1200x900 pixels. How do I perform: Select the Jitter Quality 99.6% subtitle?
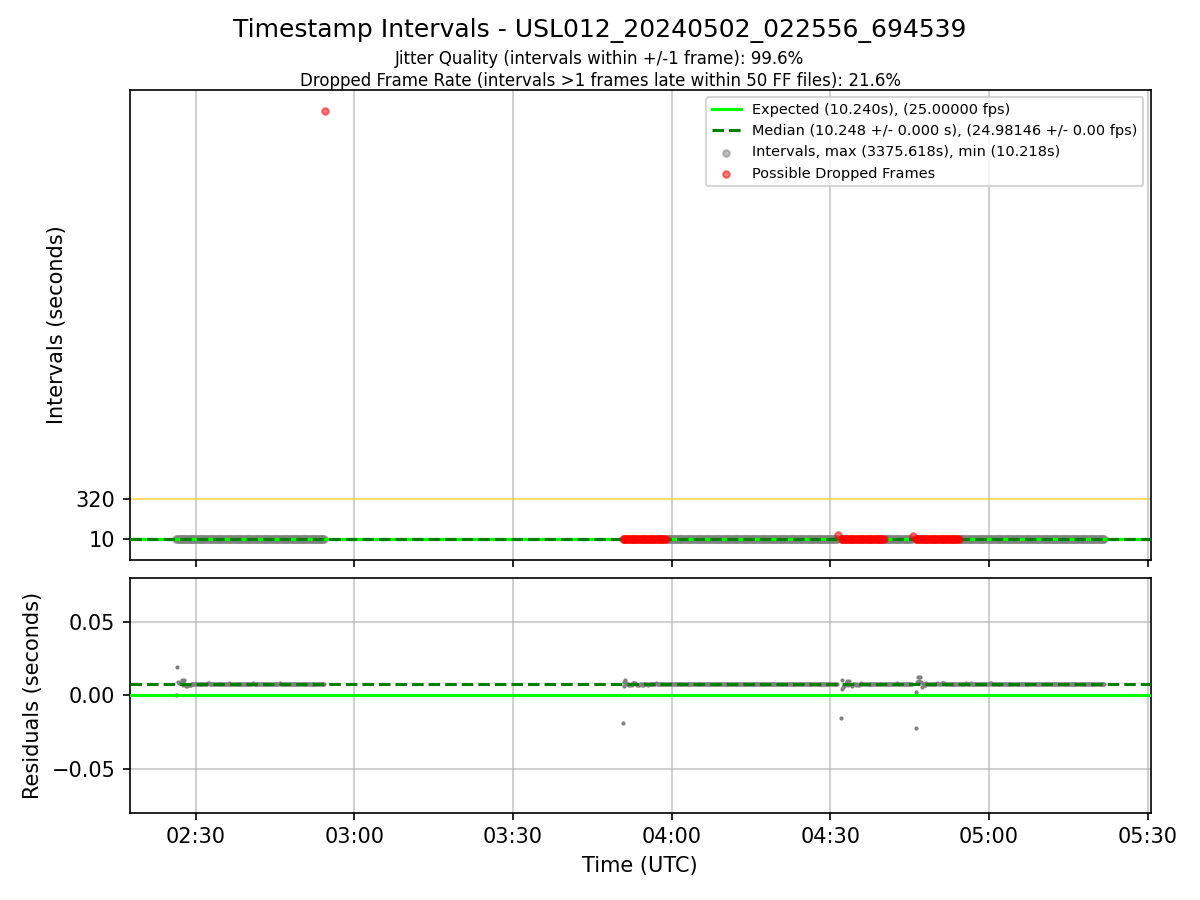click(x=599, y=58)
